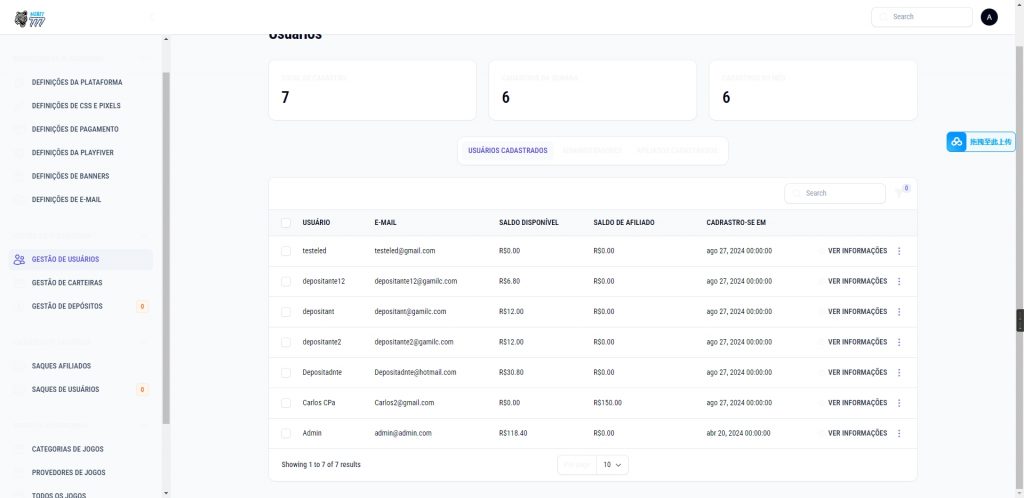Click Ver Informações for depositante12

[857, 281]
